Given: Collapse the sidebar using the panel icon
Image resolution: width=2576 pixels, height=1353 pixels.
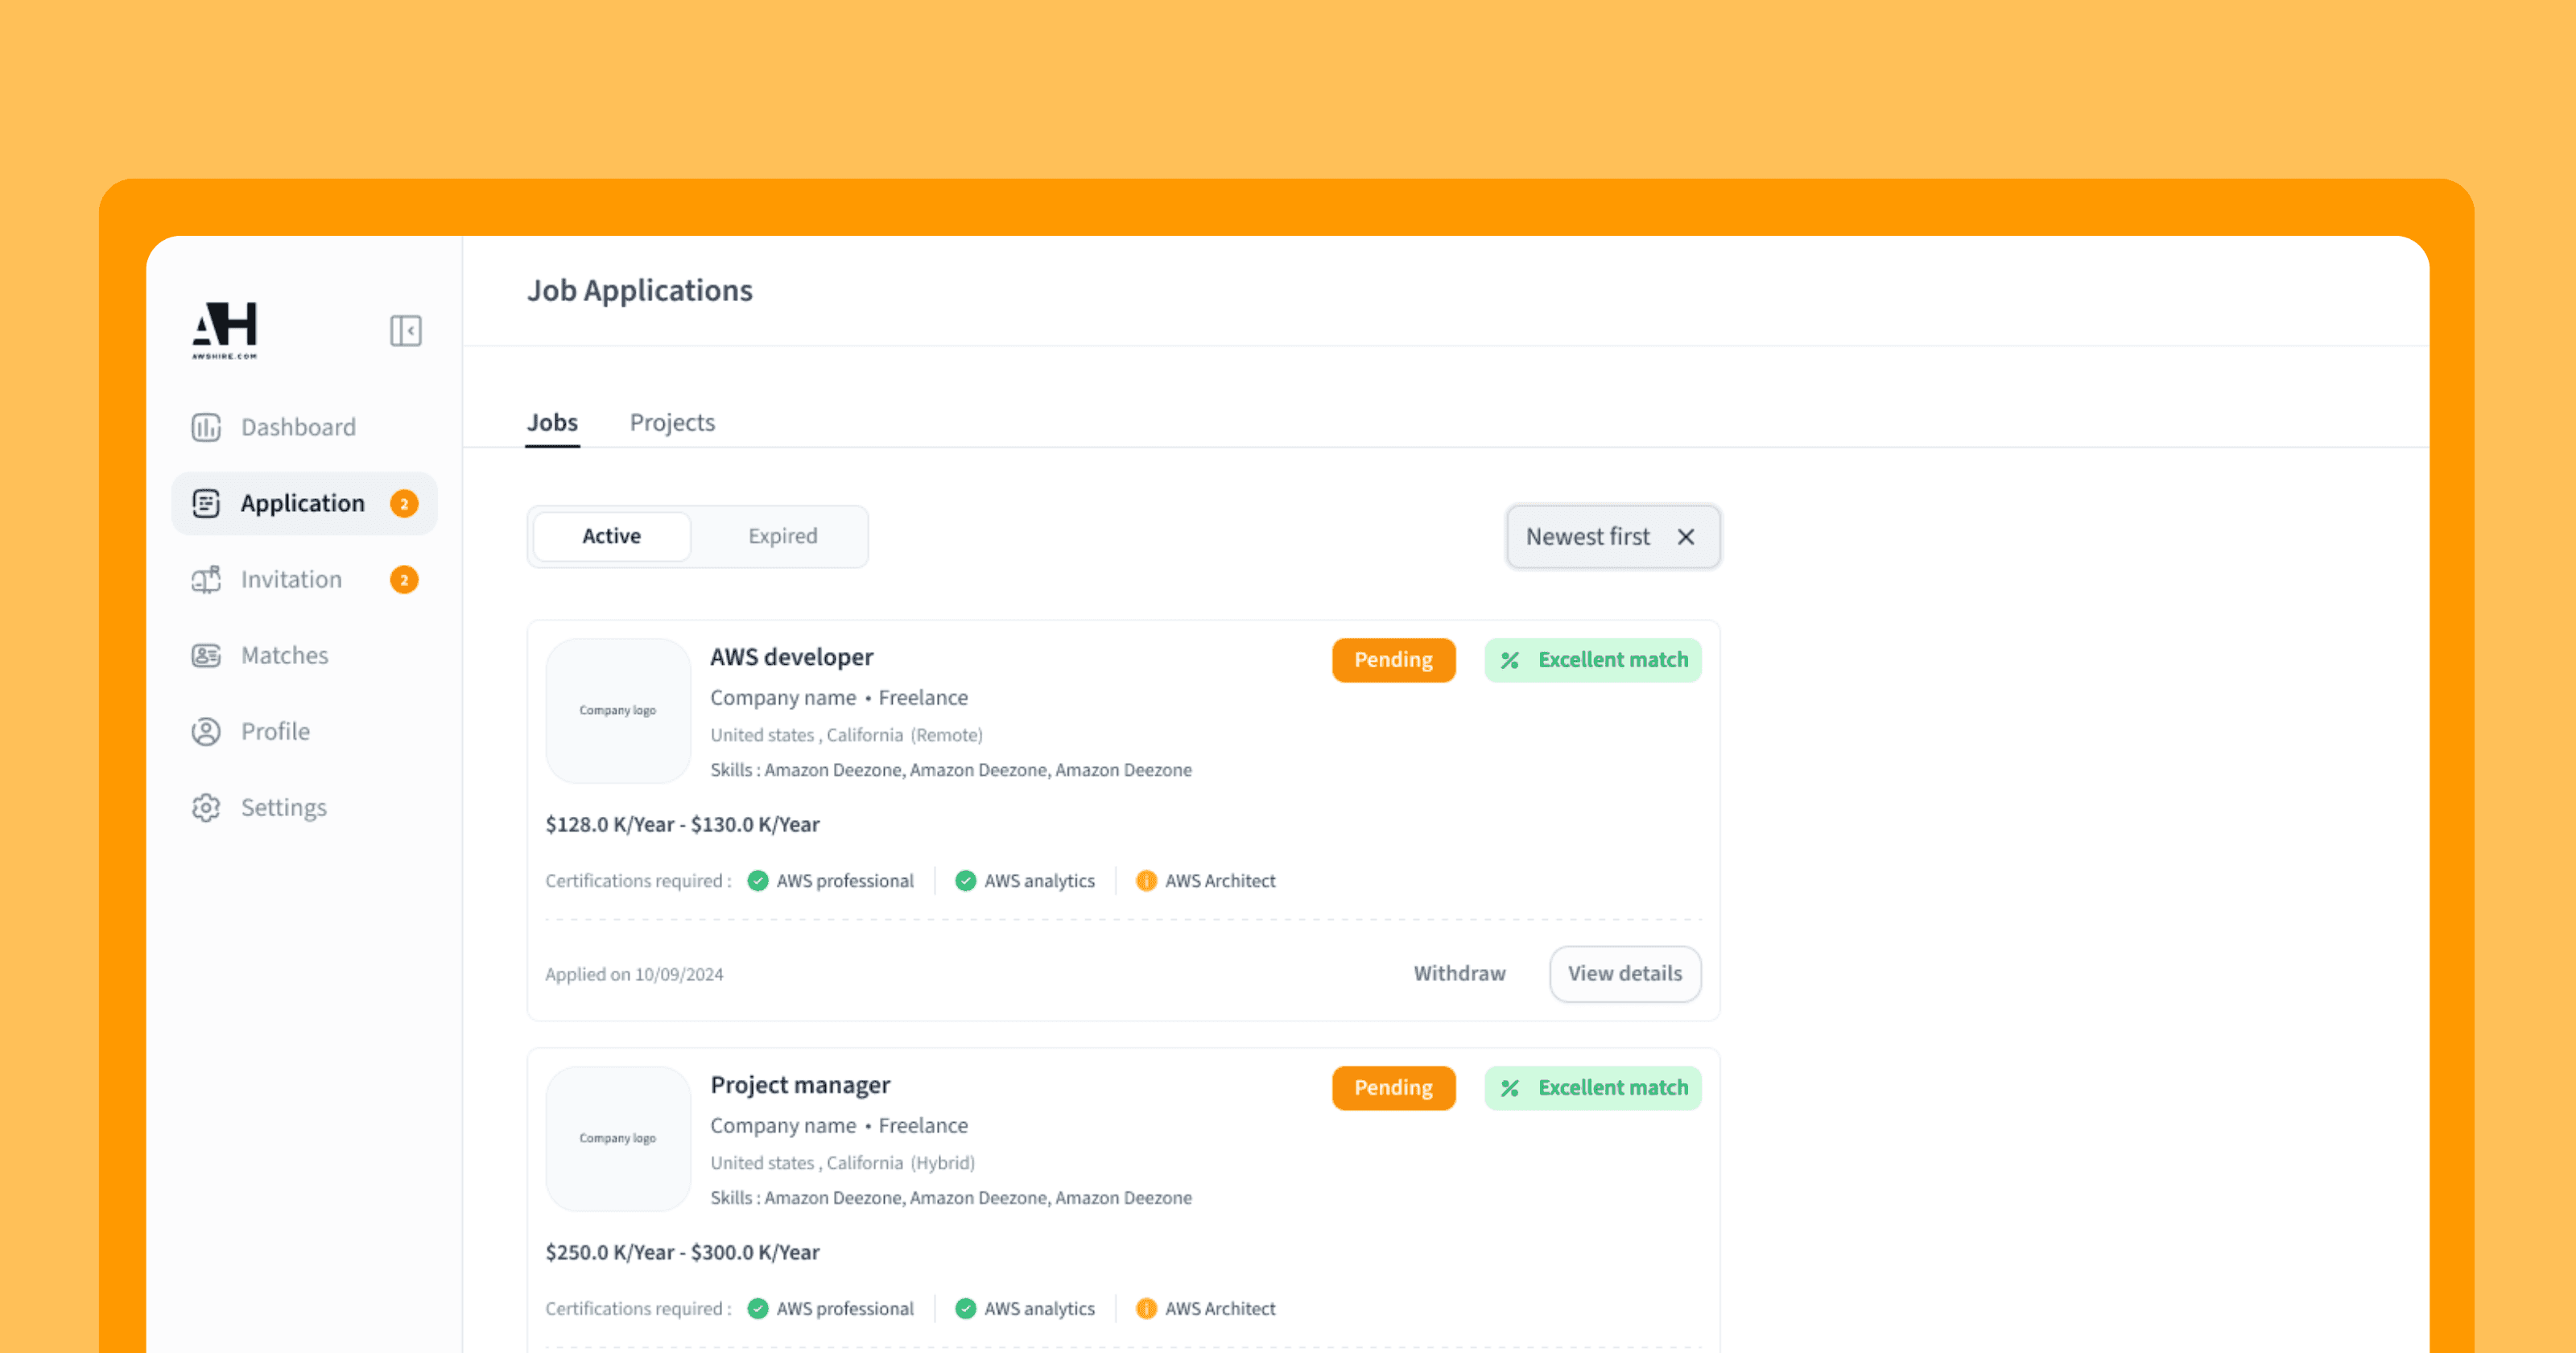Looking at the screenshot, I should (x=406, y=331).
